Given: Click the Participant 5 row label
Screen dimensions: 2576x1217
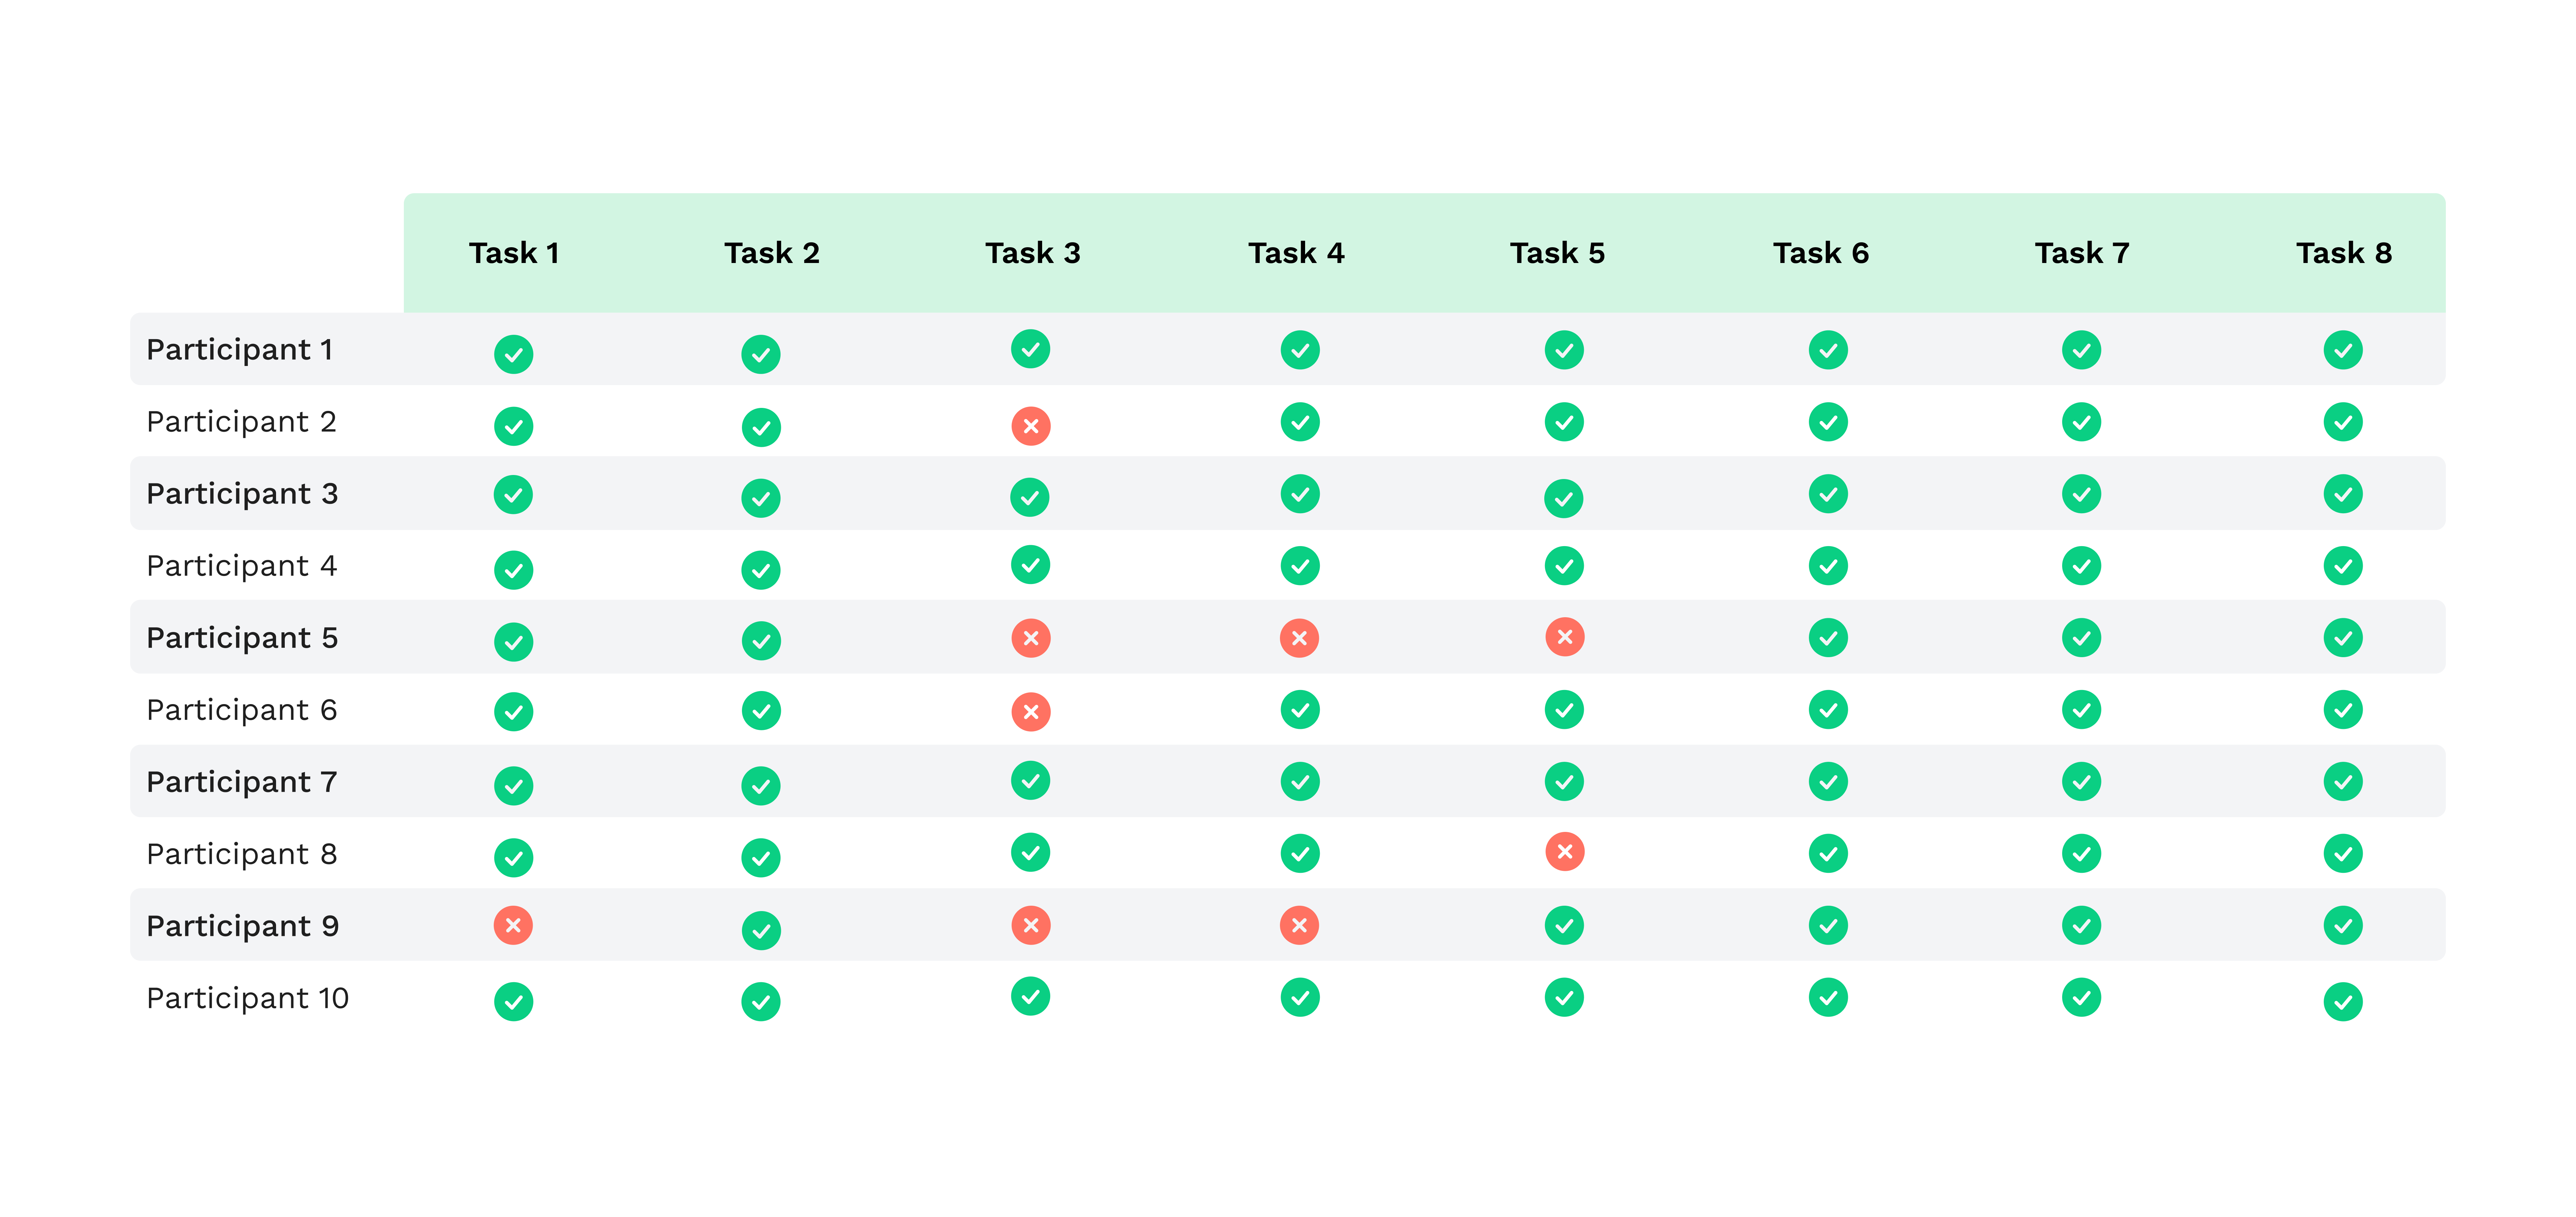Looking at the screenshot, I should 242,638.
